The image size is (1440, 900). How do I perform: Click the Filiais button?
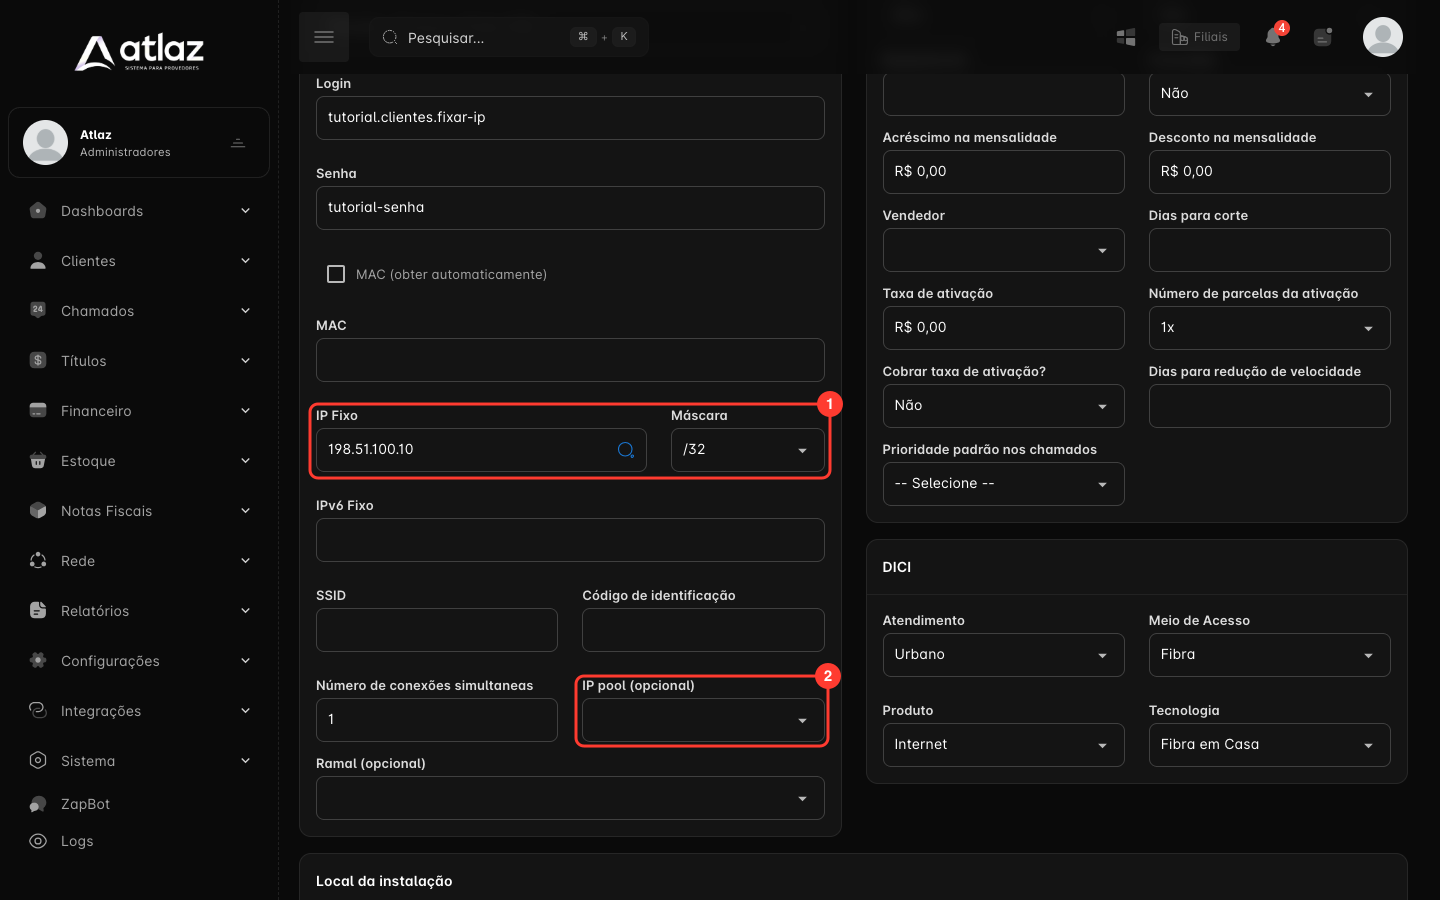(x=1200, y=37)
